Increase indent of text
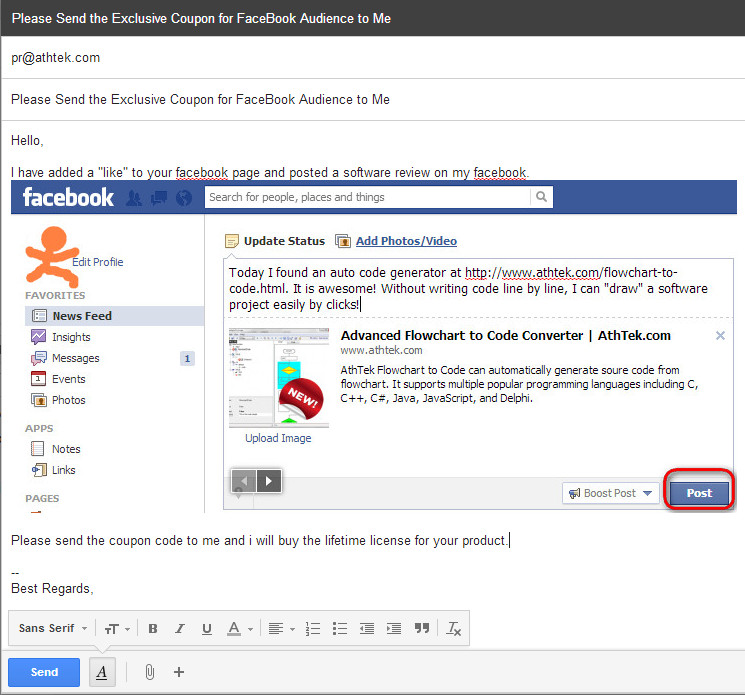 coord(394,628)
